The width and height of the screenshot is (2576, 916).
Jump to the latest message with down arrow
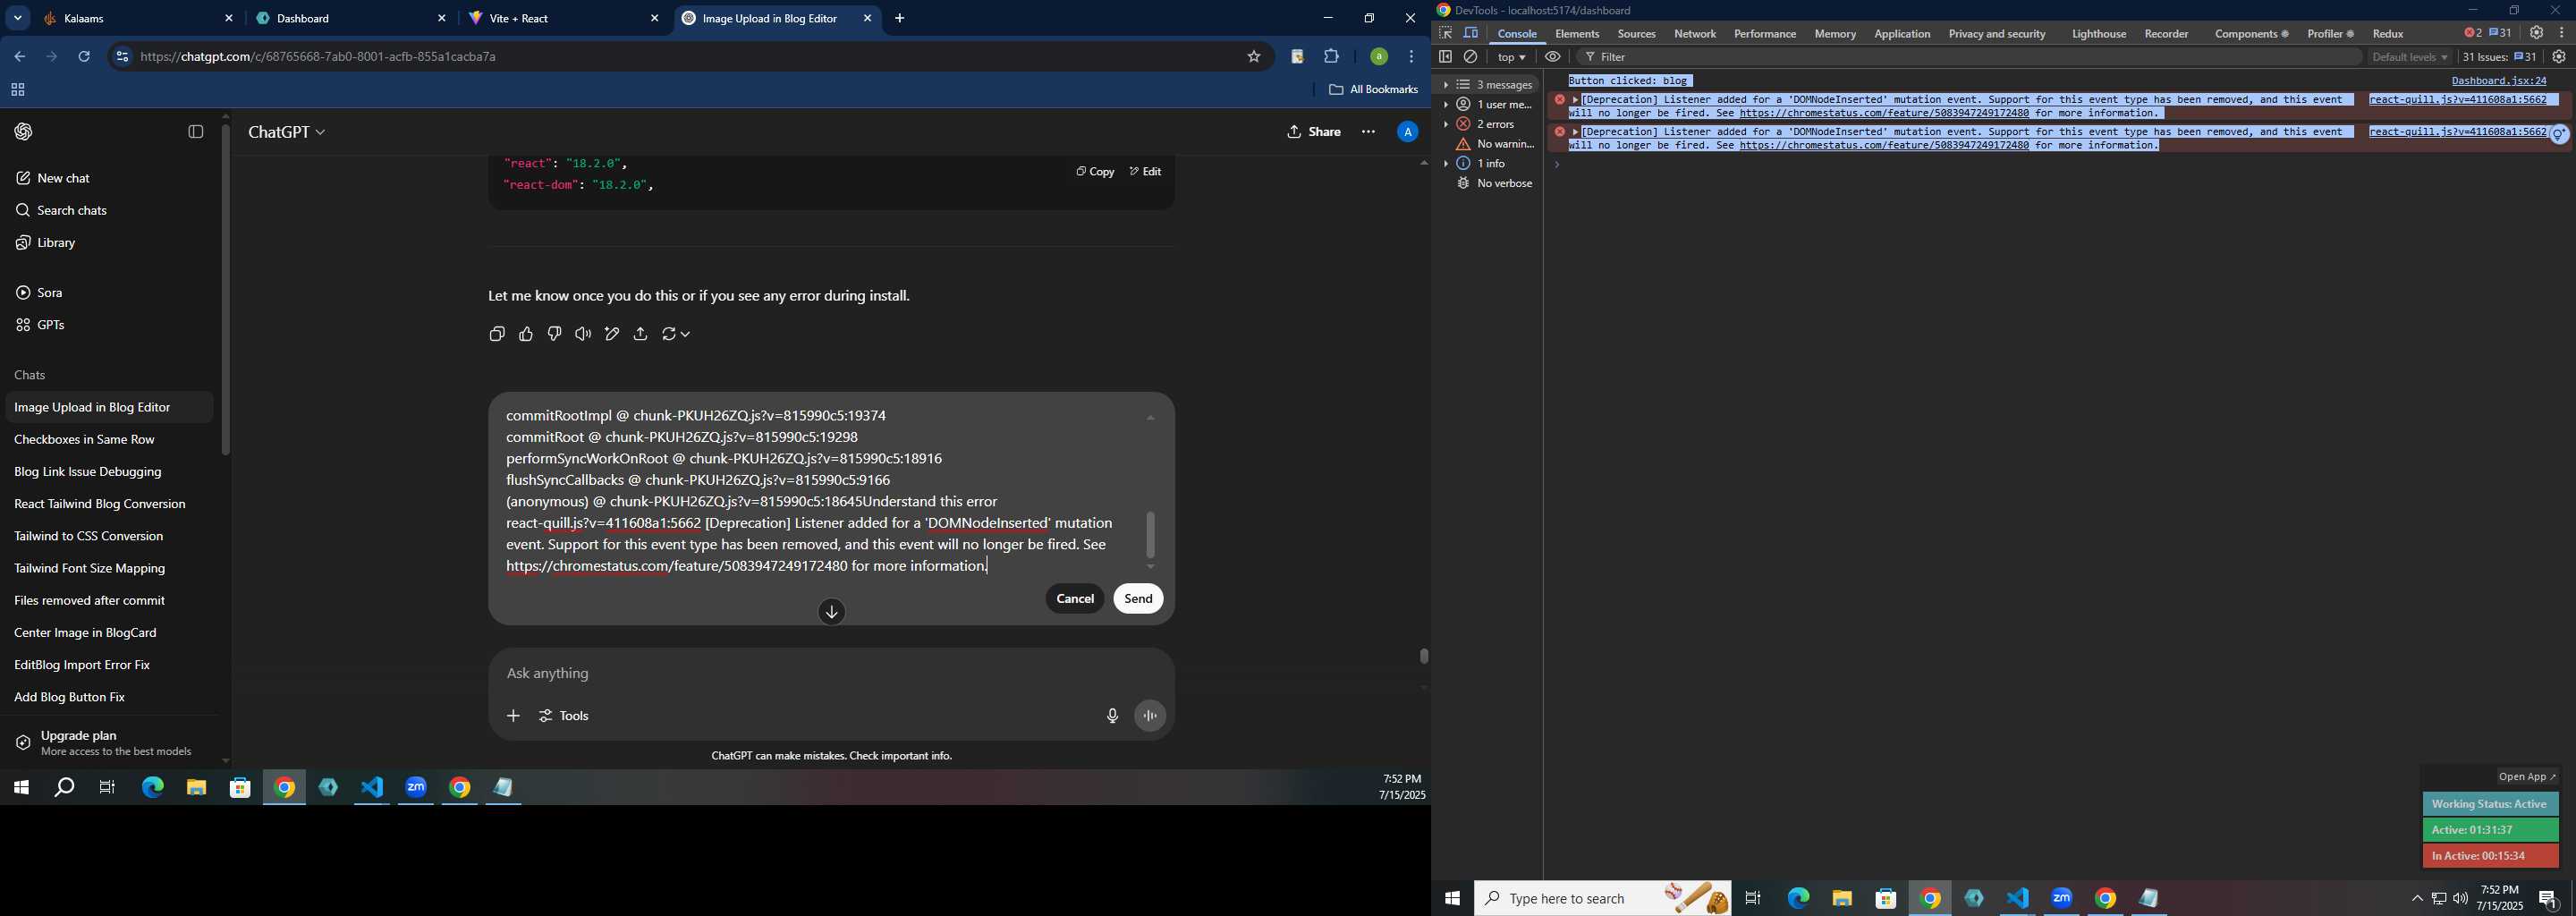(x=832, y=612)
